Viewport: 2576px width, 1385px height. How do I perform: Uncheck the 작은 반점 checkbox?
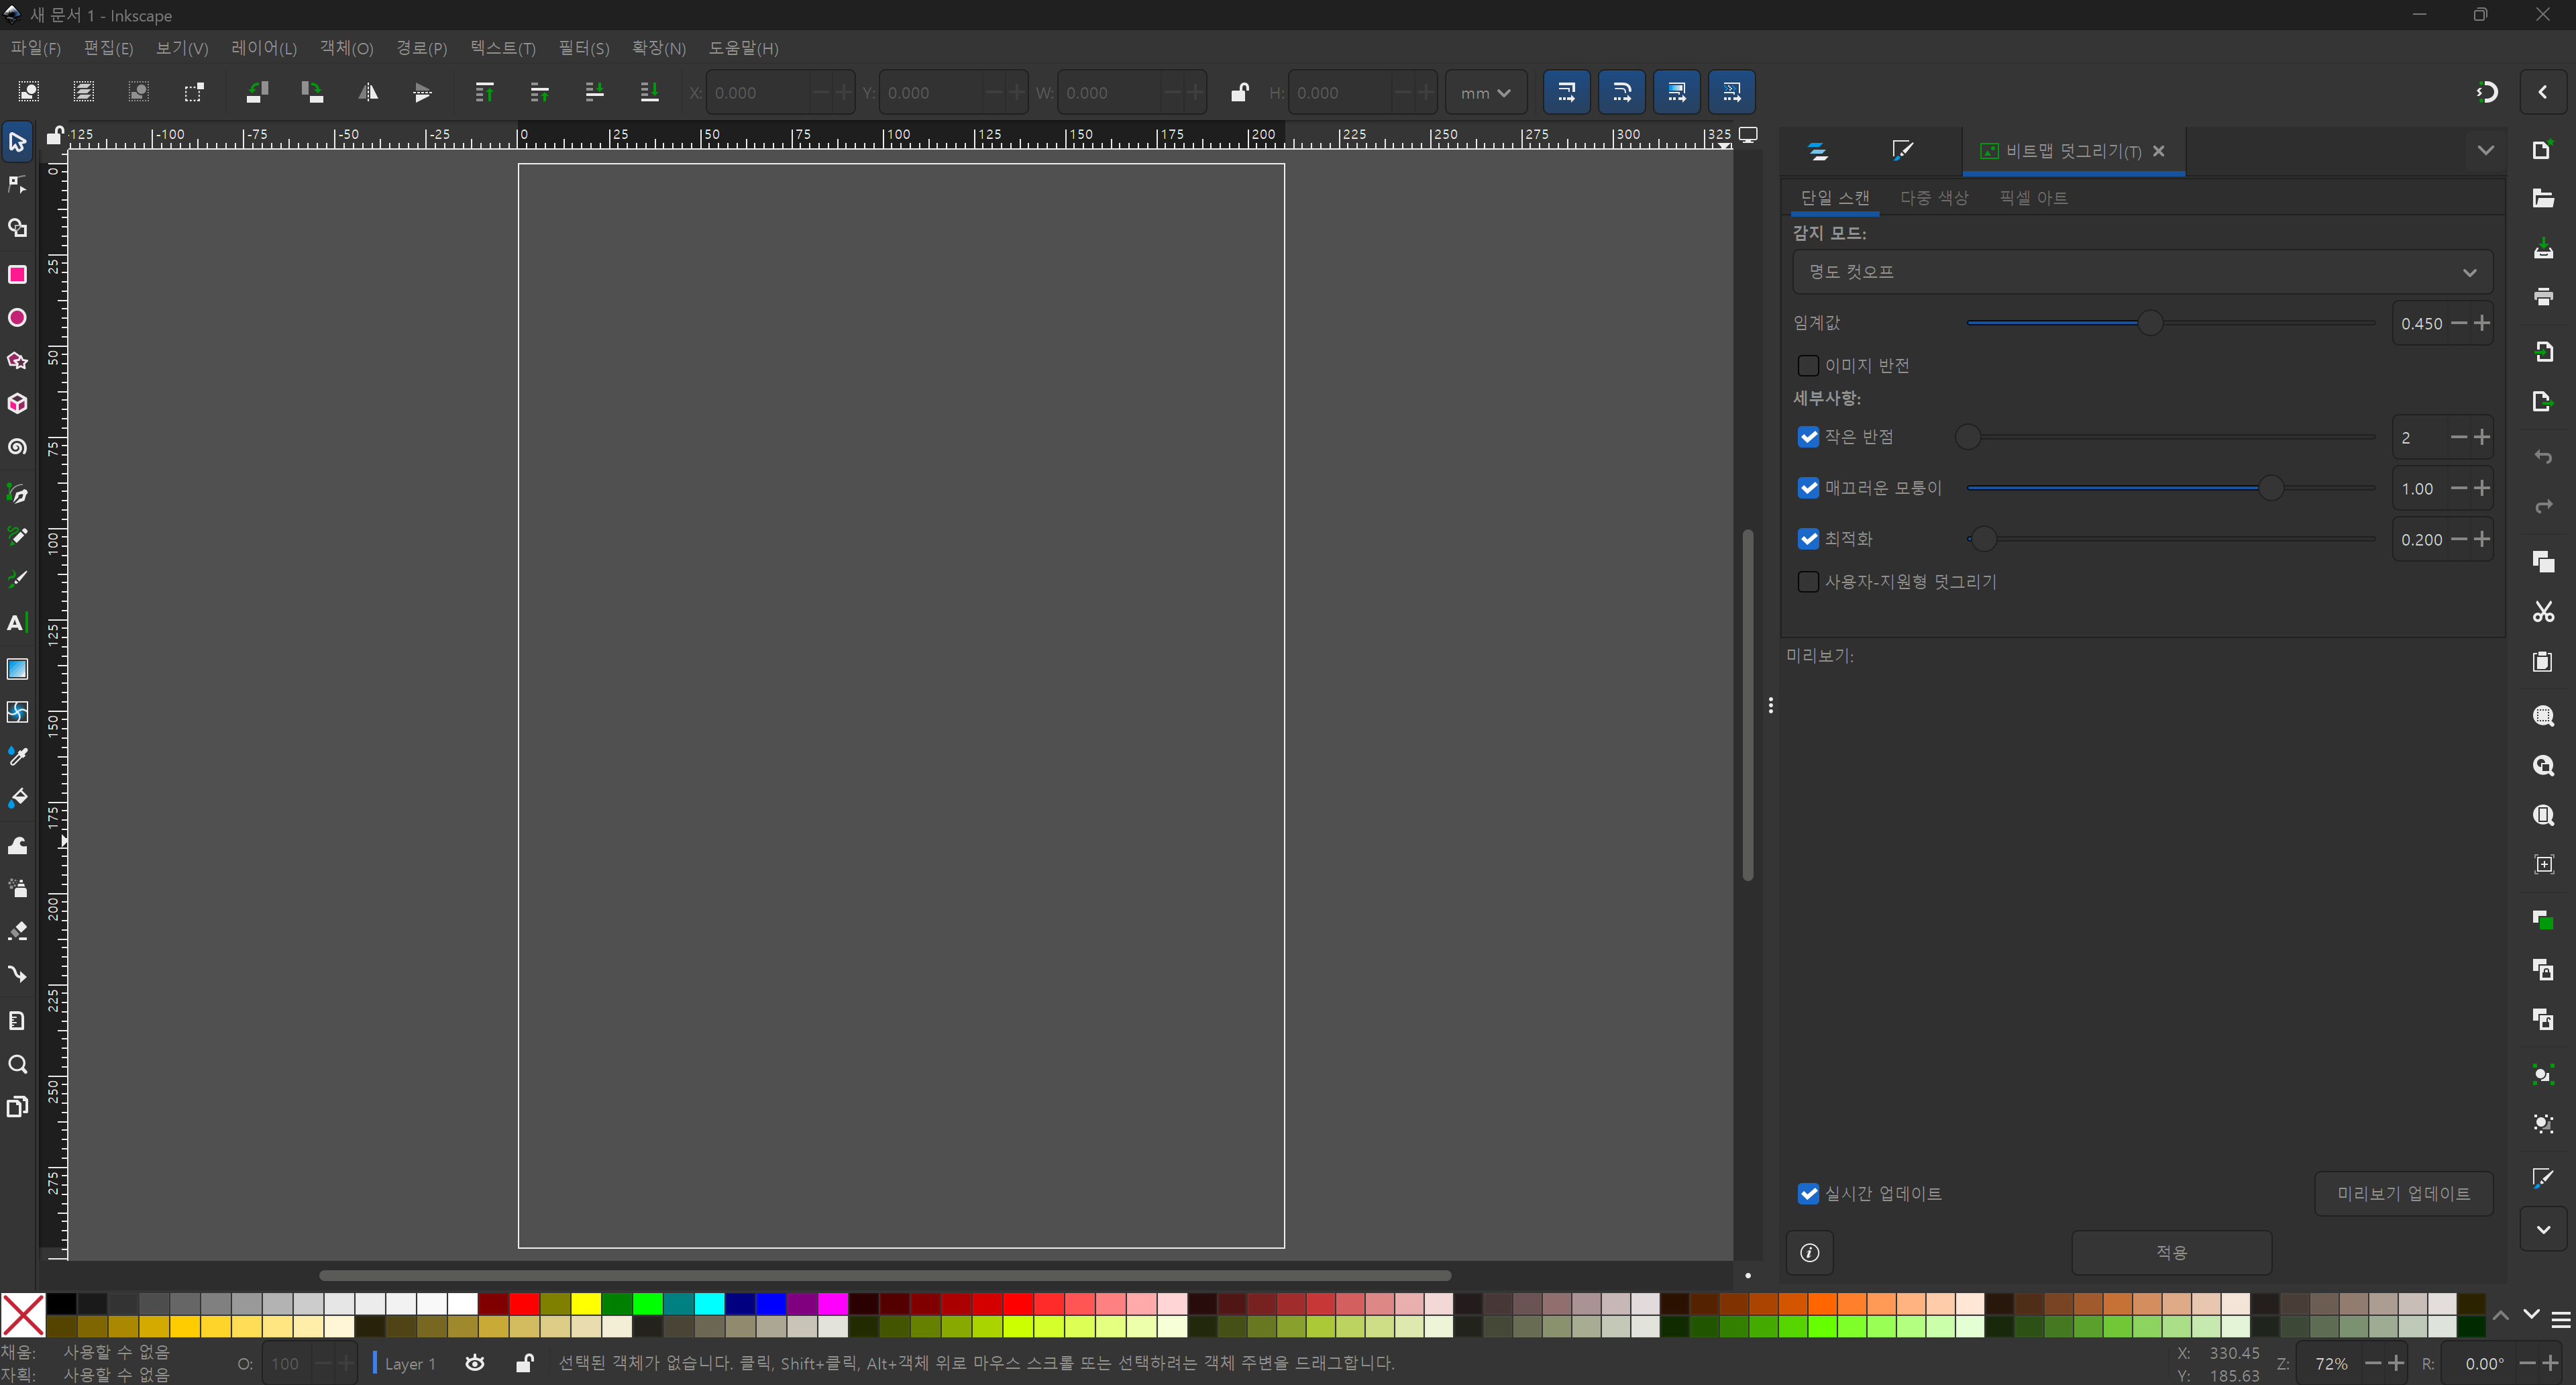click(1808, 437)
